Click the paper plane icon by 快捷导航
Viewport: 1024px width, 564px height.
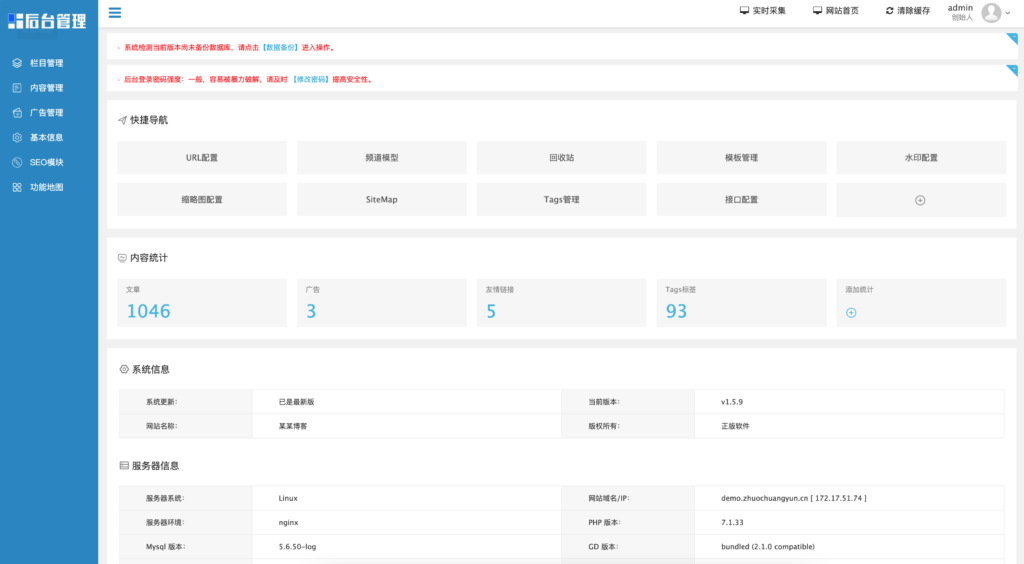pos(122,120)
